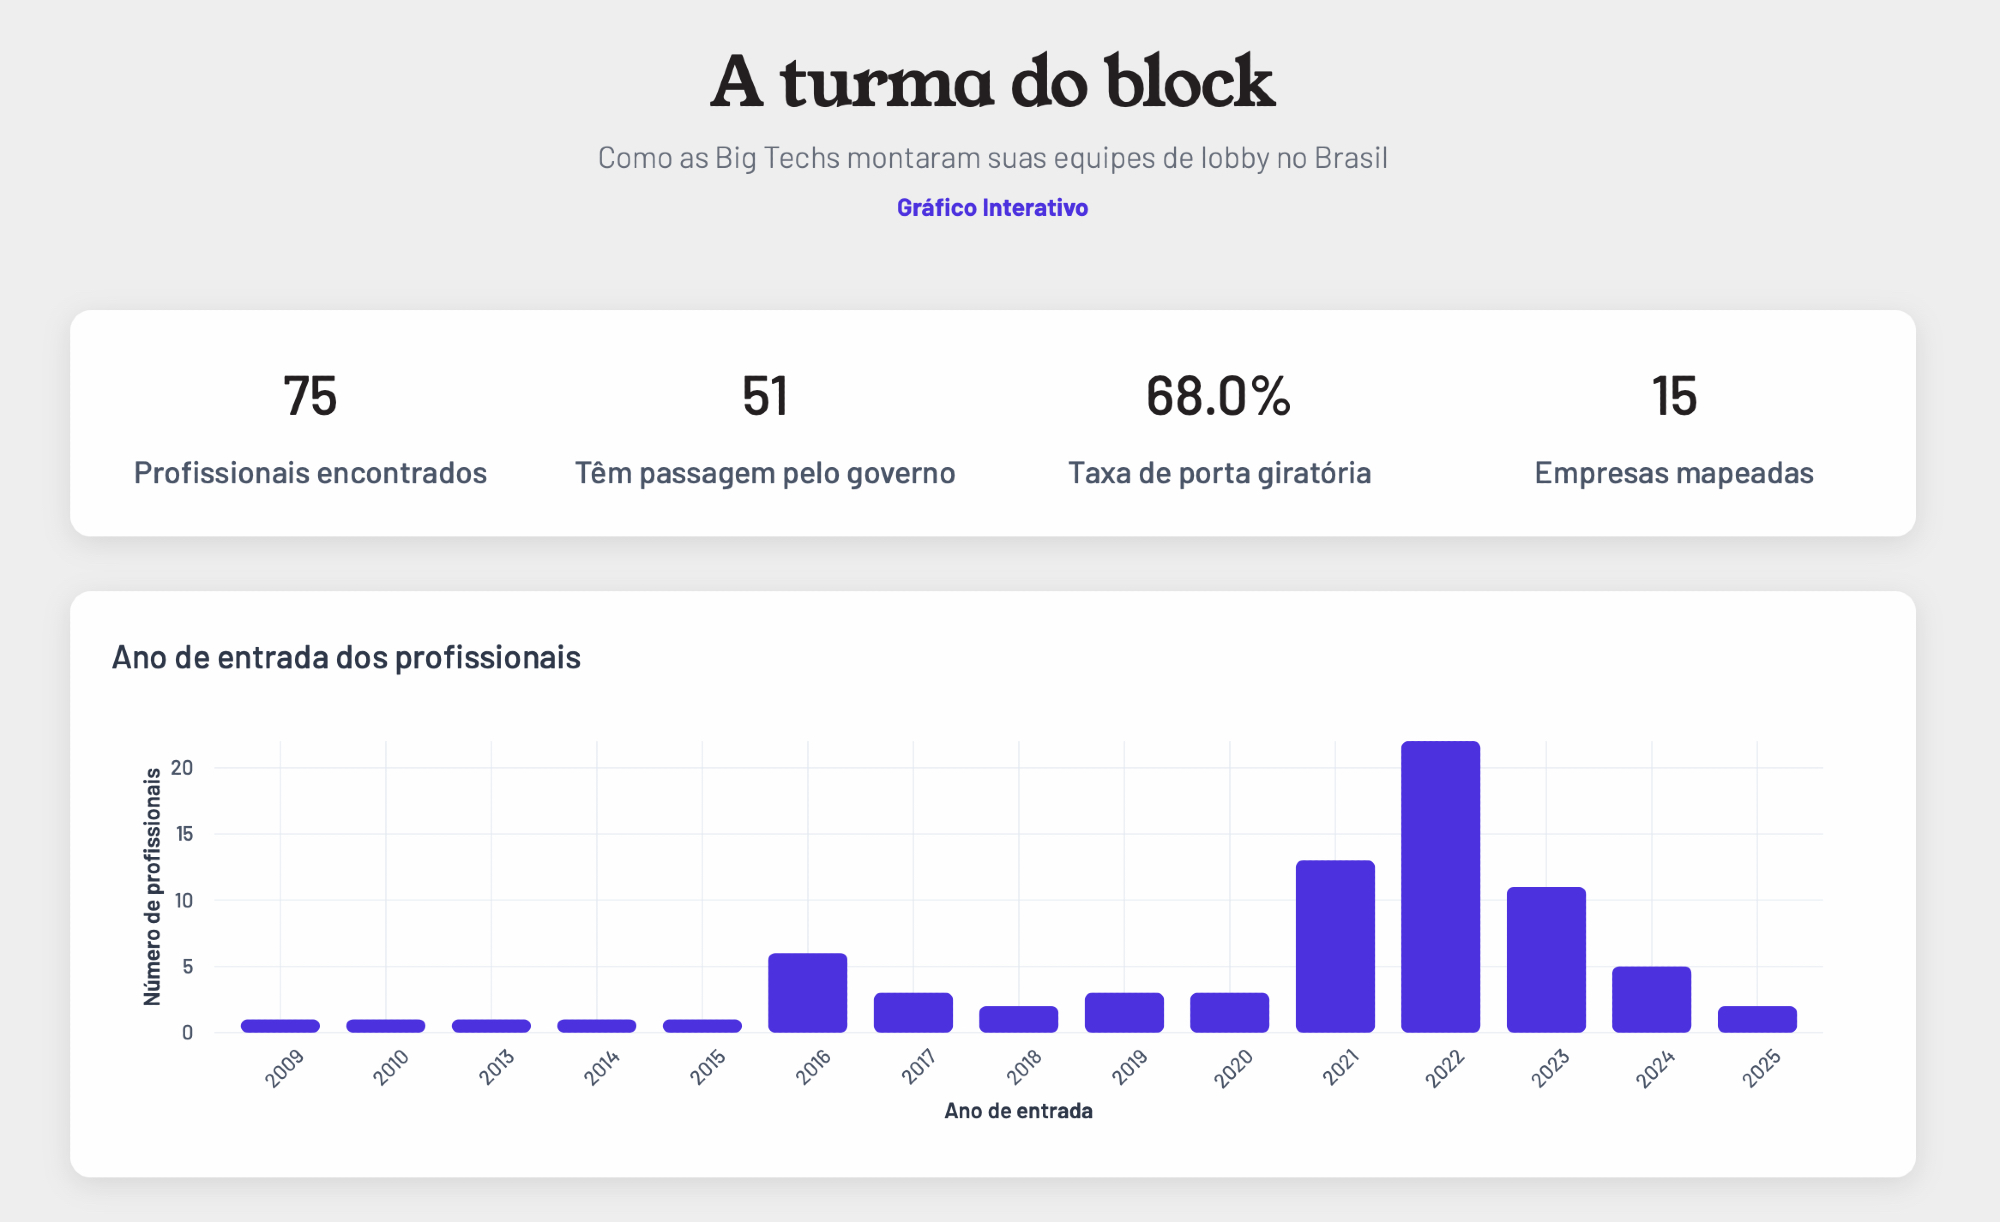The height and width of the screenshot is (1222, 2000).
Task: Click the 2016 bar
Action: (807, 992)
